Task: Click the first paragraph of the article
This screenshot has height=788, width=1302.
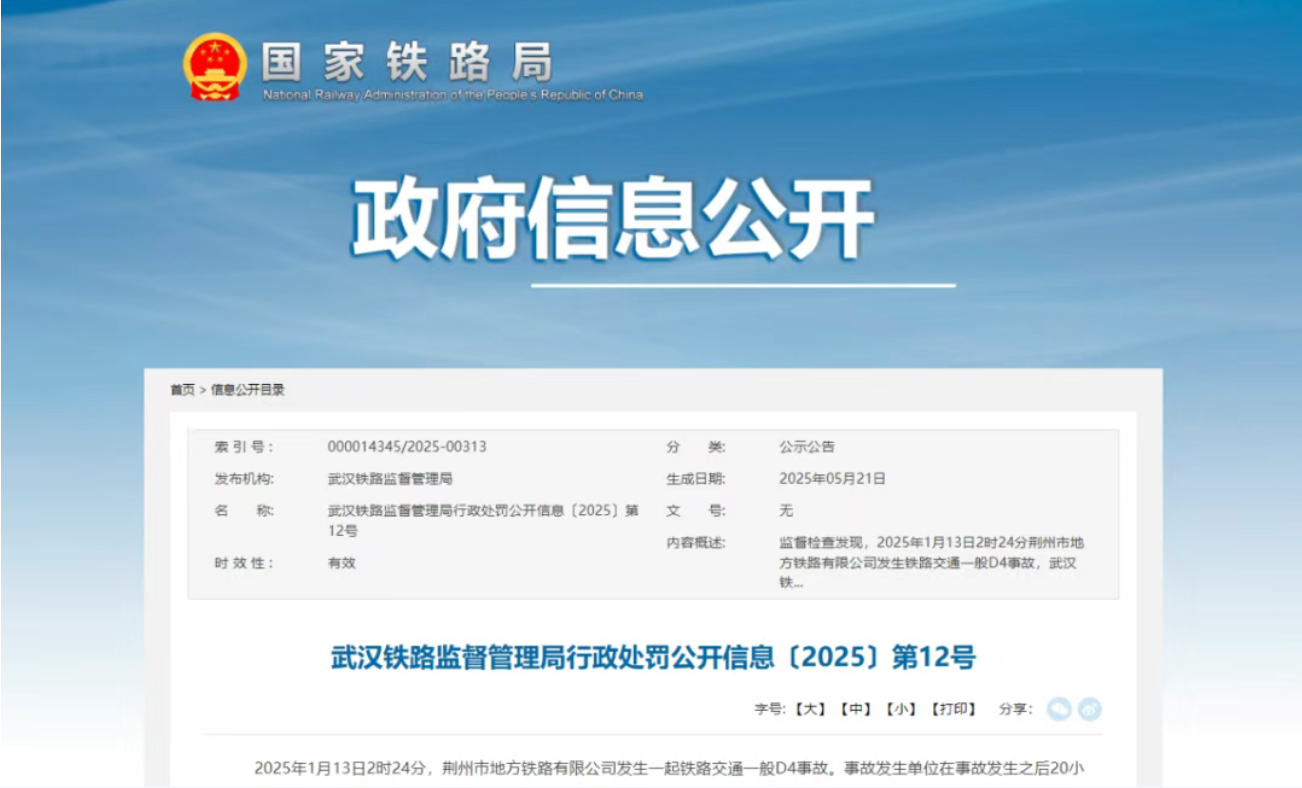Action: tap(669, 769)
